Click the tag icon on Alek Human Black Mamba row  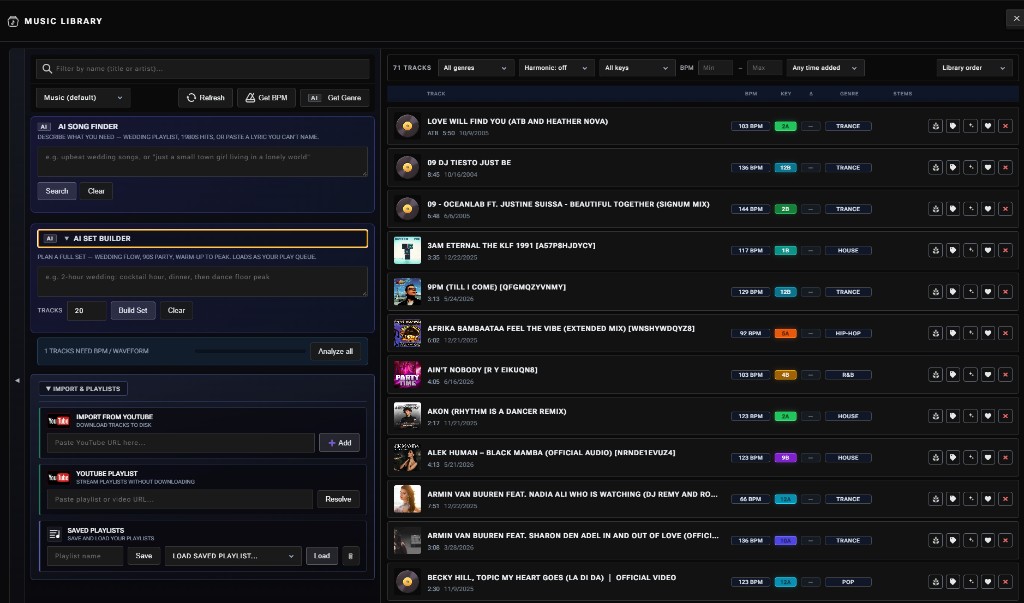point(953,457)
